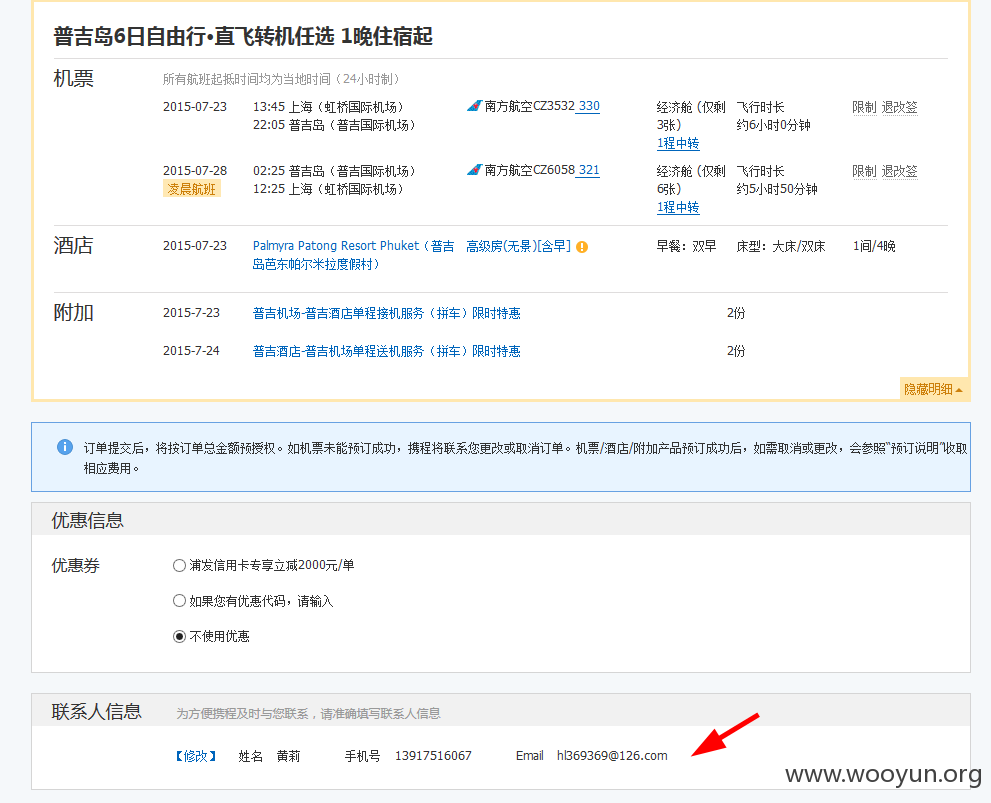Image resolution: width=991 pixels, height=803 pixels.
Task: Click return date 2015-07-28
Action: pos(195,171)
